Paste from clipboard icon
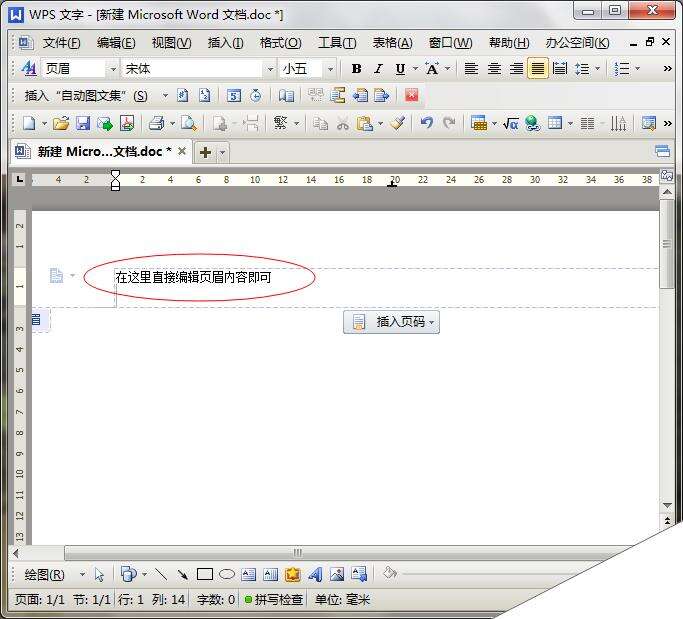This screenshot has height=619, width=683. point(364,124)
